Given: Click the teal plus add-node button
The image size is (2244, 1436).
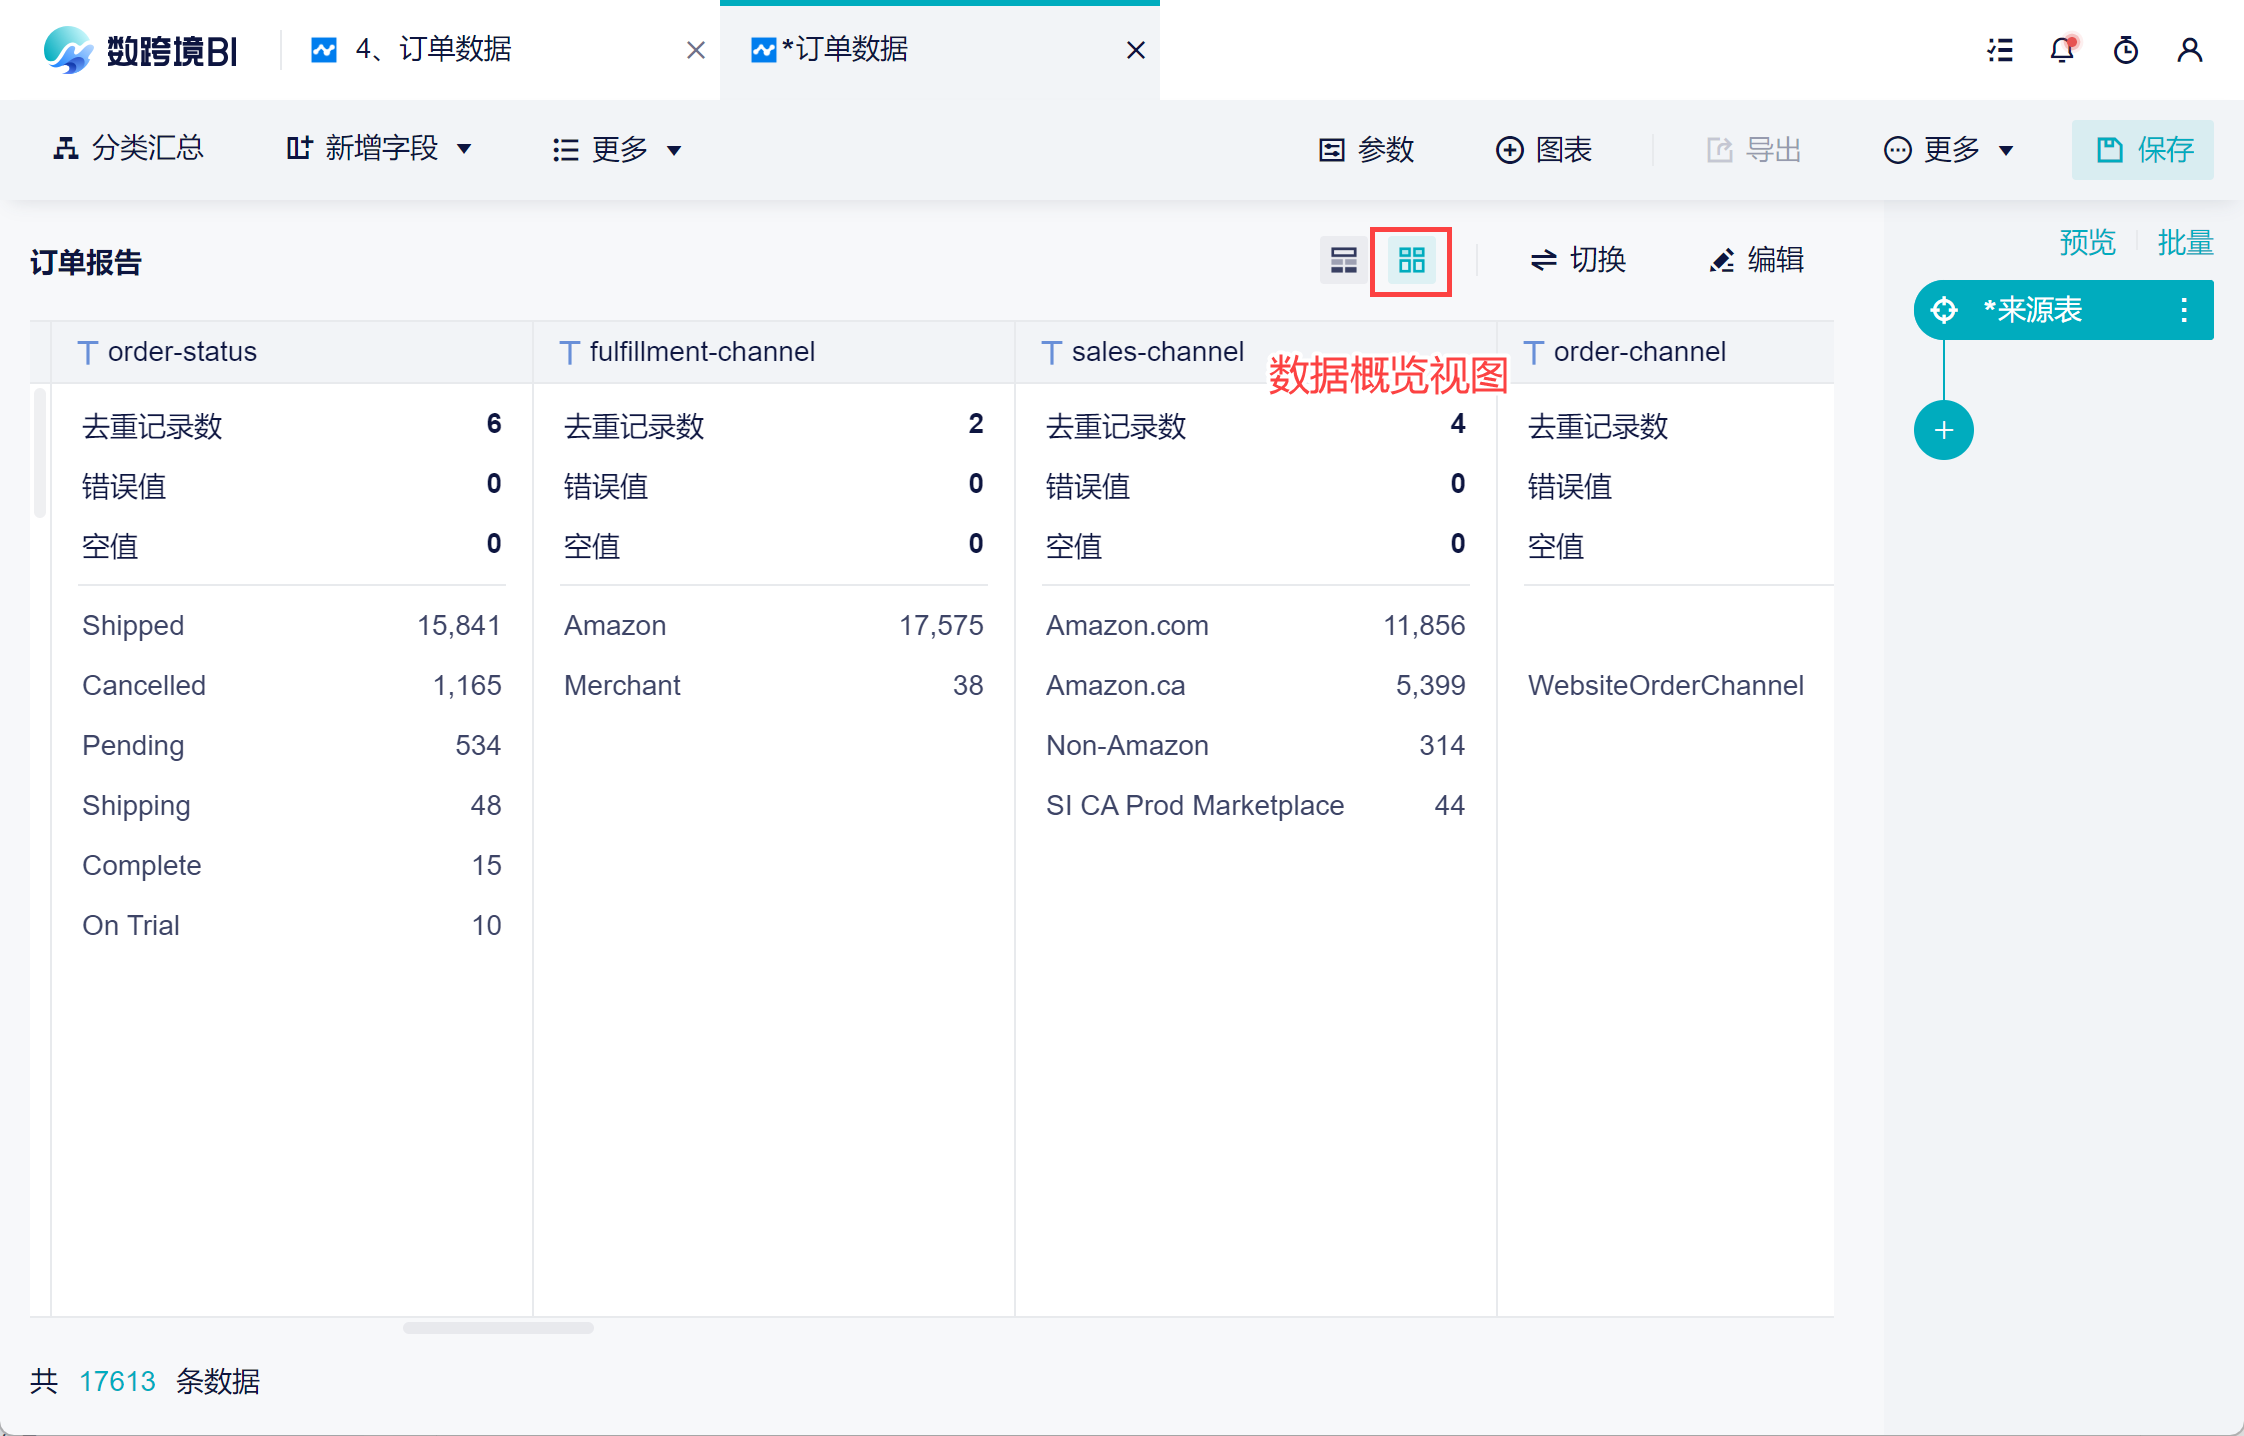Looking at the screenshot, I should pos(1943,431).
